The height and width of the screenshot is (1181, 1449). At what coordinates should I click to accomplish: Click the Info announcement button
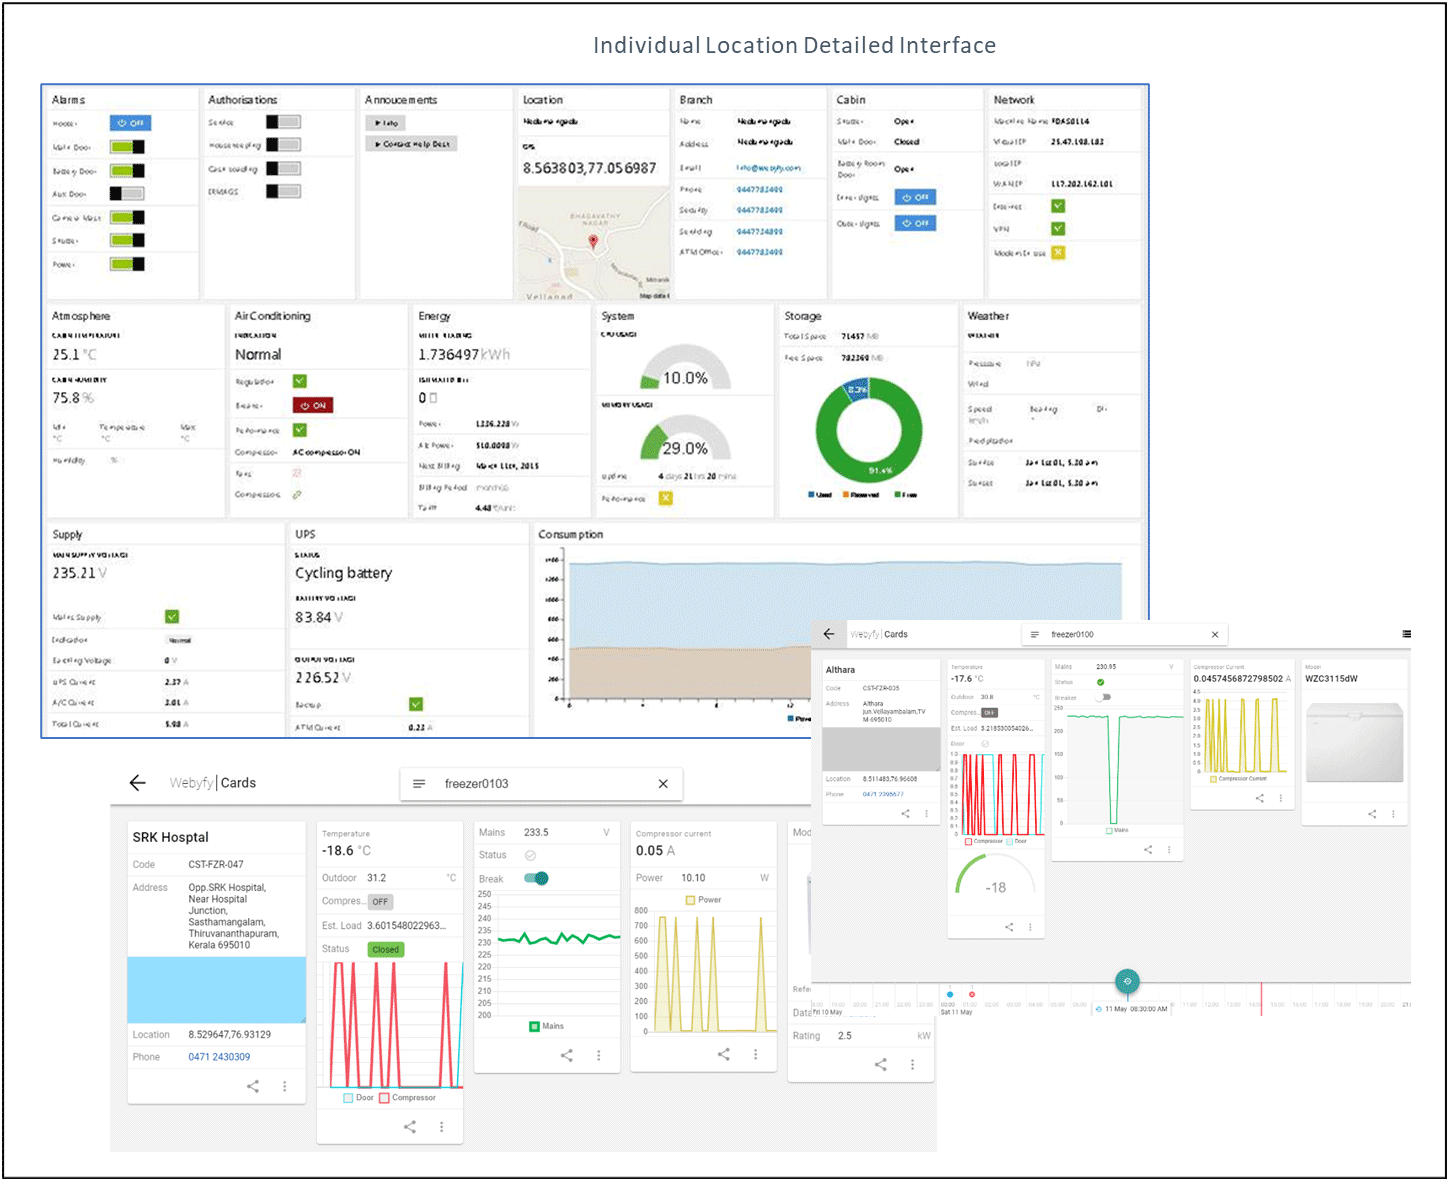[385, 123]
